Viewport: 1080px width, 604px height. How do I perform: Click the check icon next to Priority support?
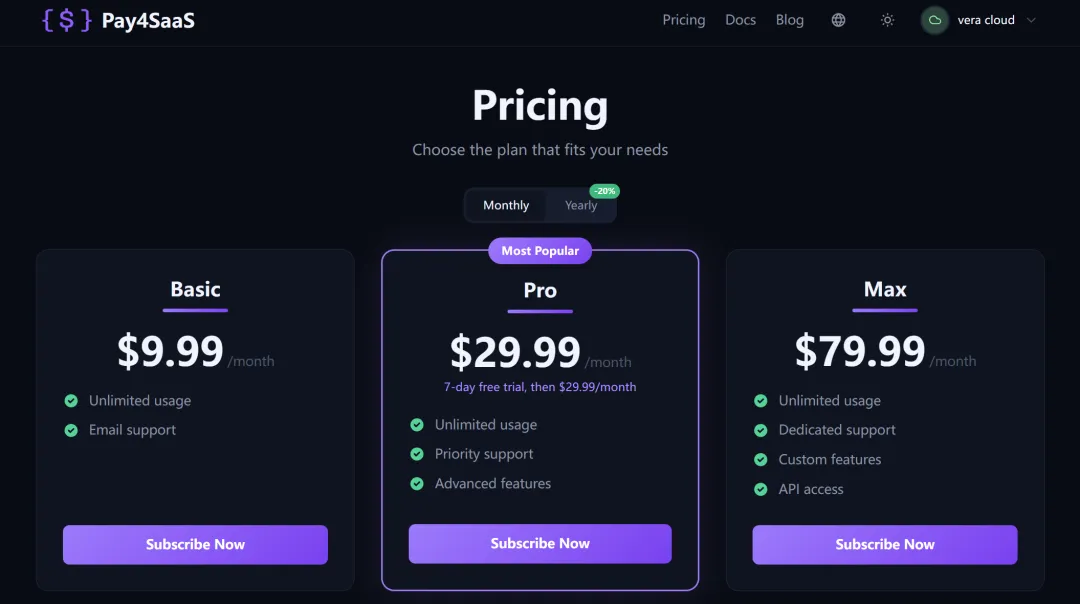pos(417,454)
